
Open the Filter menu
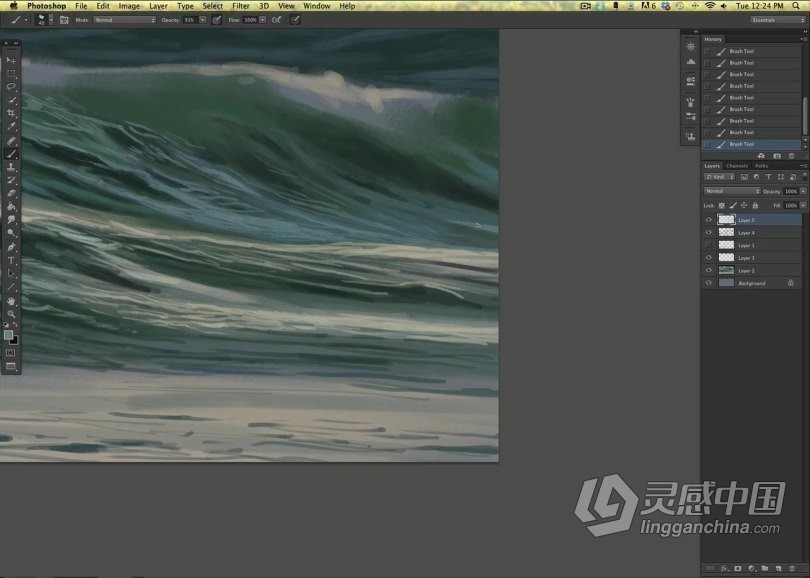pyautogui.click(x=241, y=6)
